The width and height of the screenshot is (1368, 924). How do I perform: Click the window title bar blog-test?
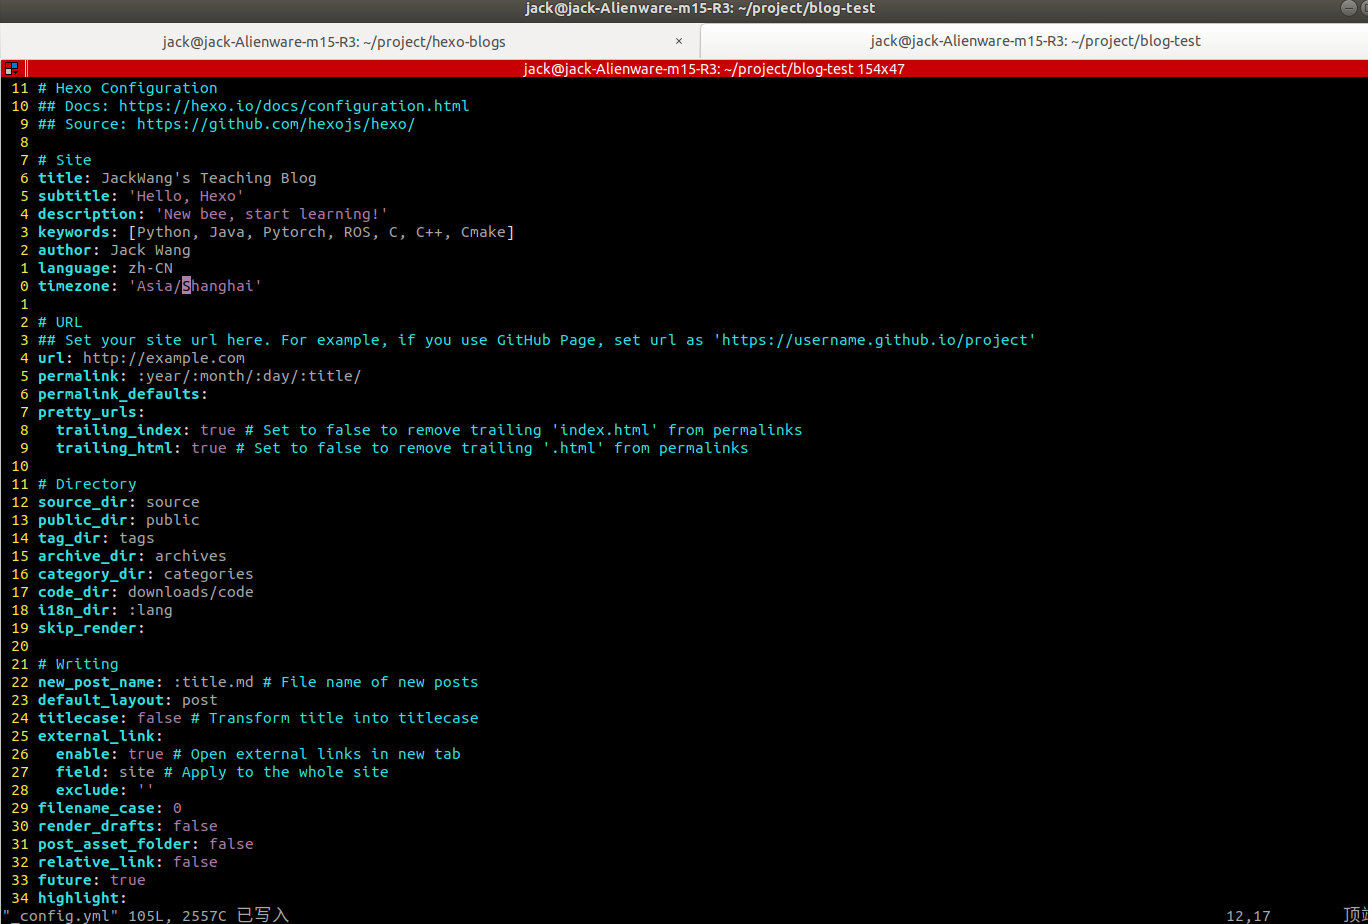(x=700, y=8)
